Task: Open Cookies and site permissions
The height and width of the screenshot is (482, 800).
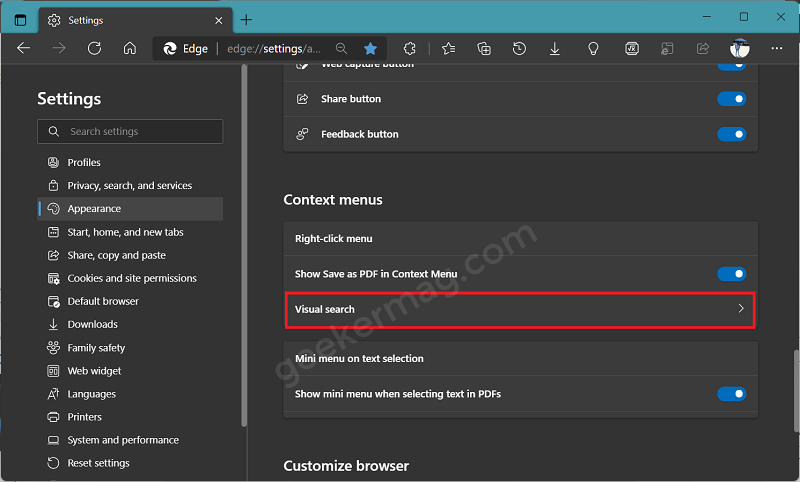Action: (x=130, y=278)
